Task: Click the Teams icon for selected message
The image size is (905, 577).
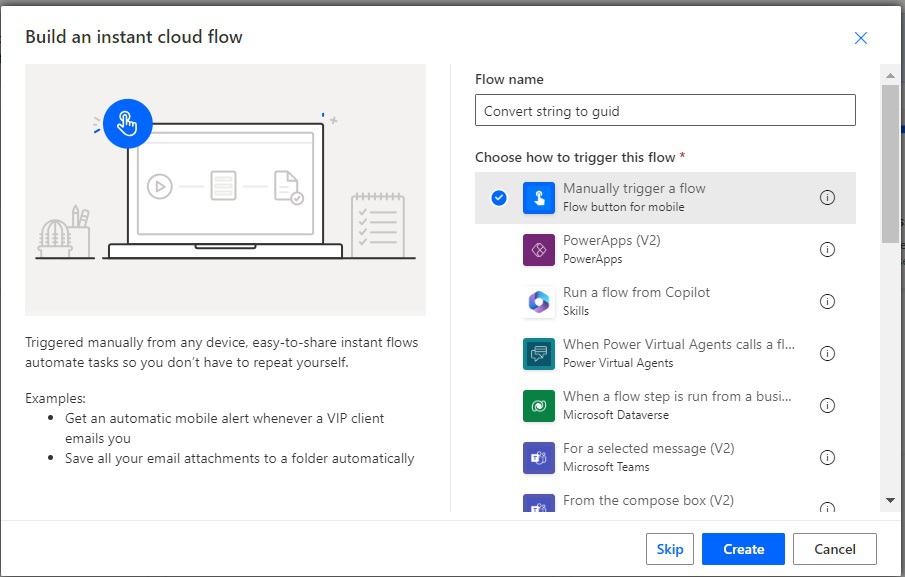Action: pyautogui.click(x=538, y=458)
